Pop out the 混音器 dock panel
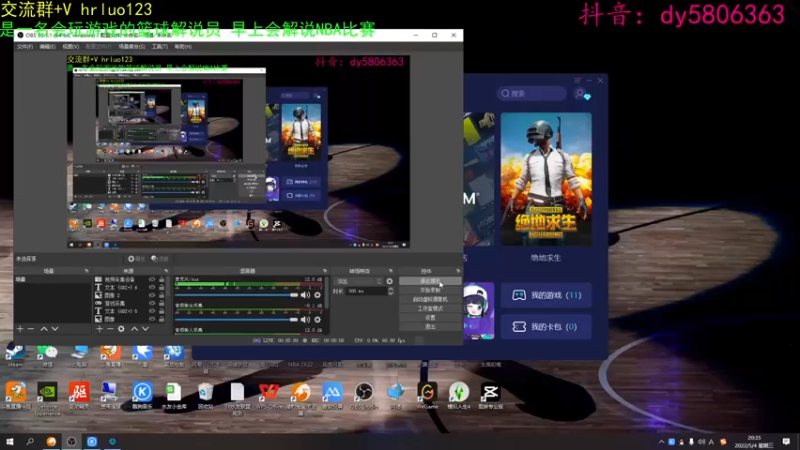Viewport: 800px width, 450px height. pyautogui.click(x=324, y=271)
